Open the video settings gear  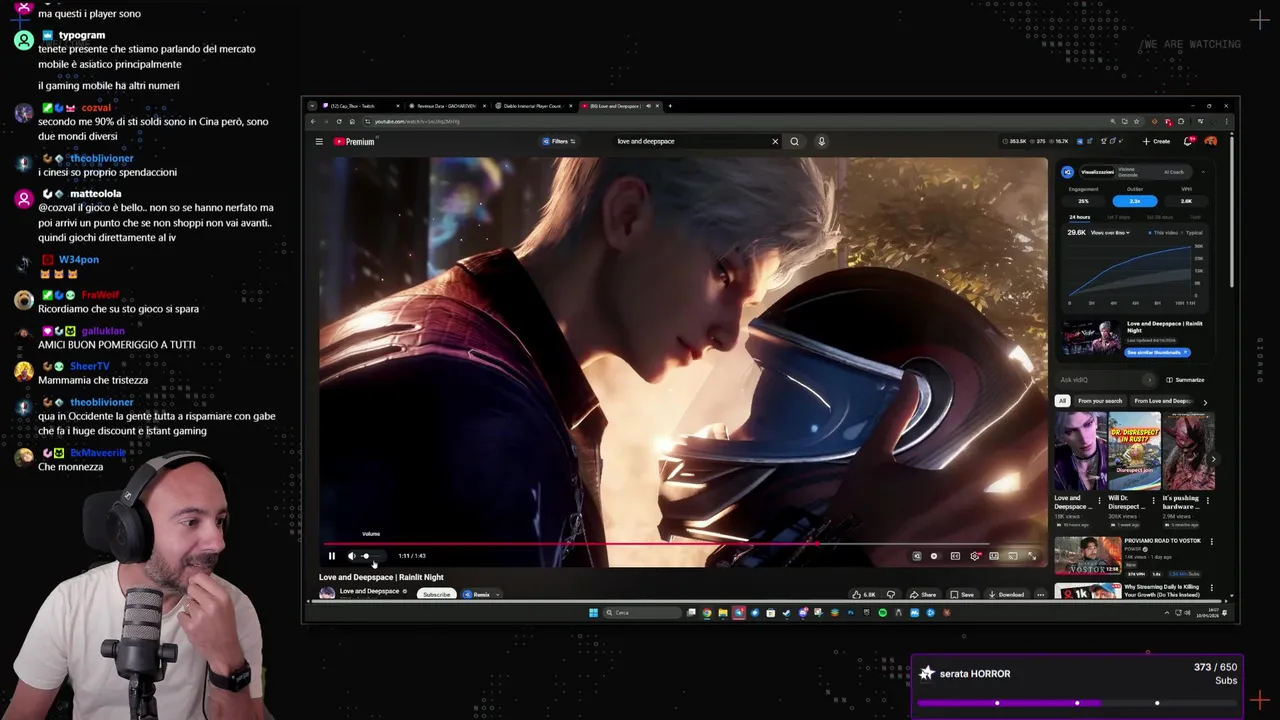pyautogui.click(x=975, y=556)
